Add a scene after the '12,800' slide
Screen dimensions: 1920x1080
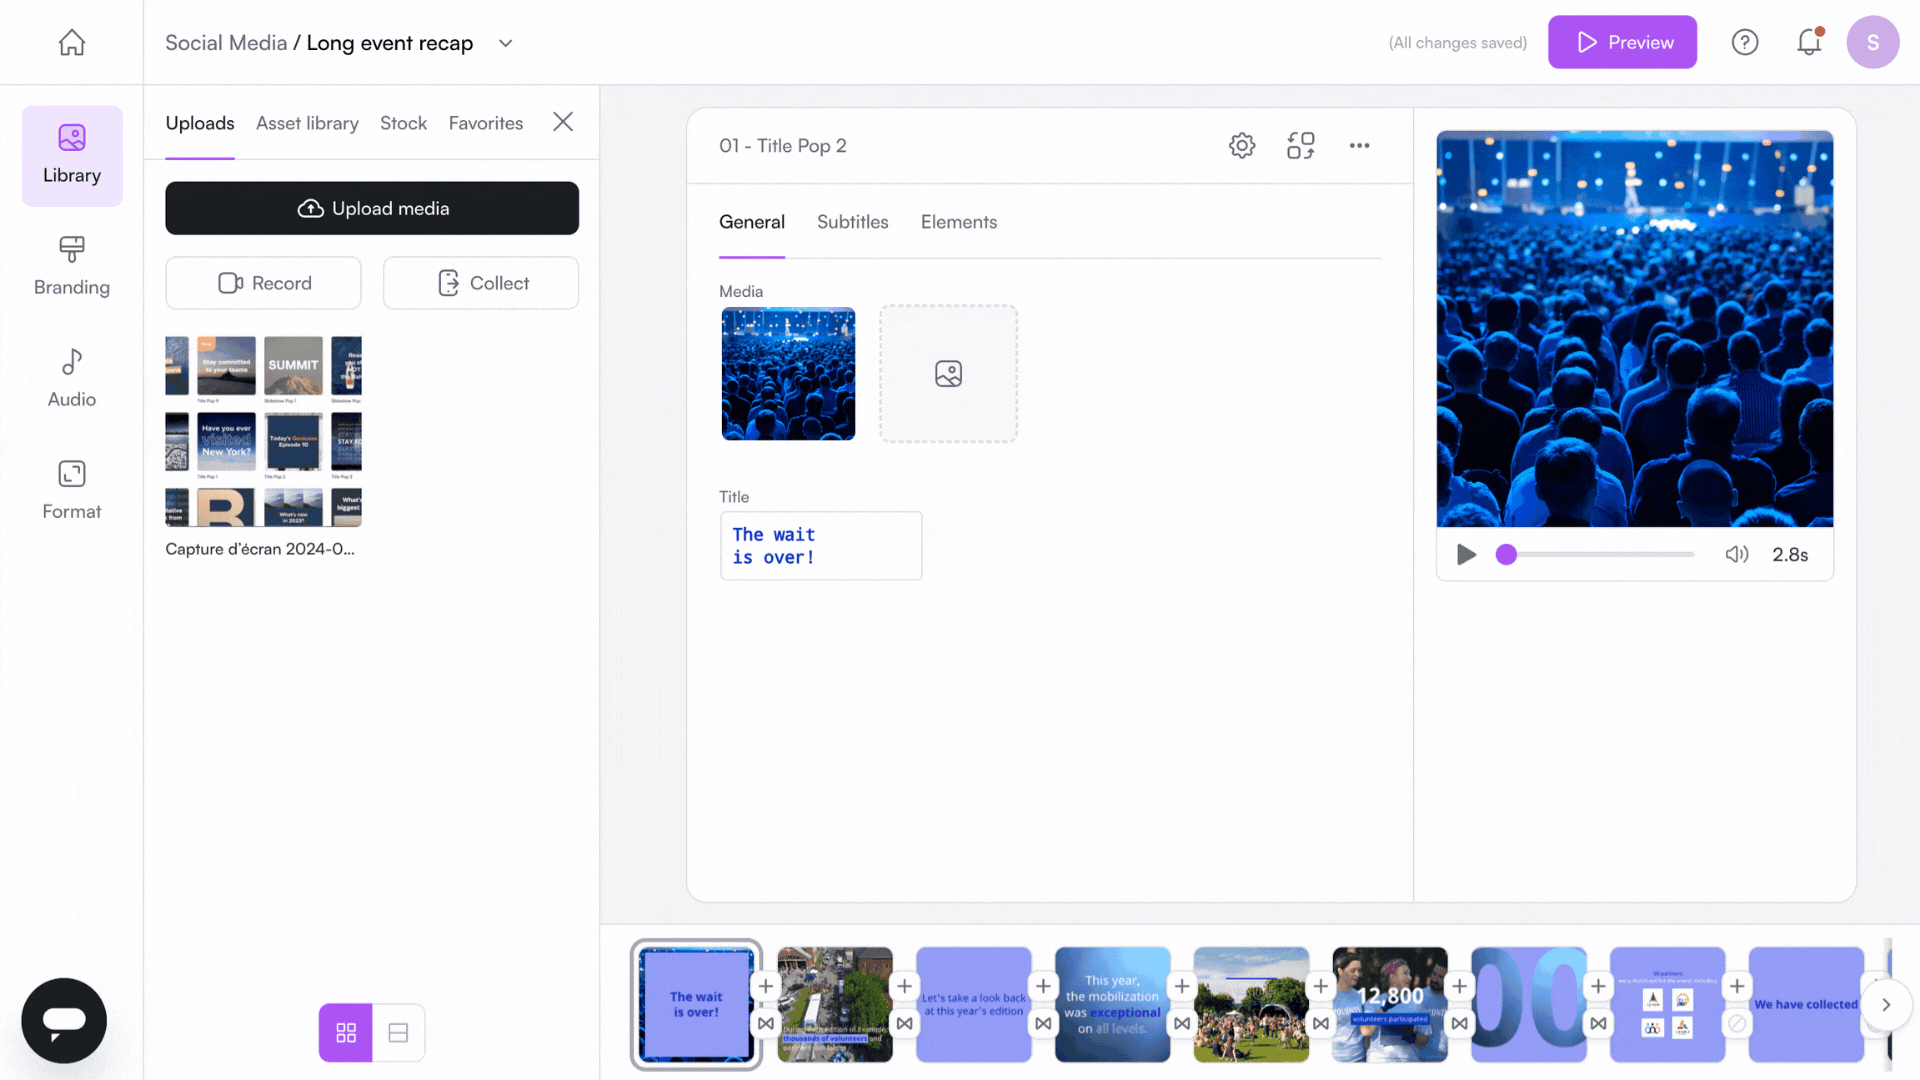[x=1459, y=986]
